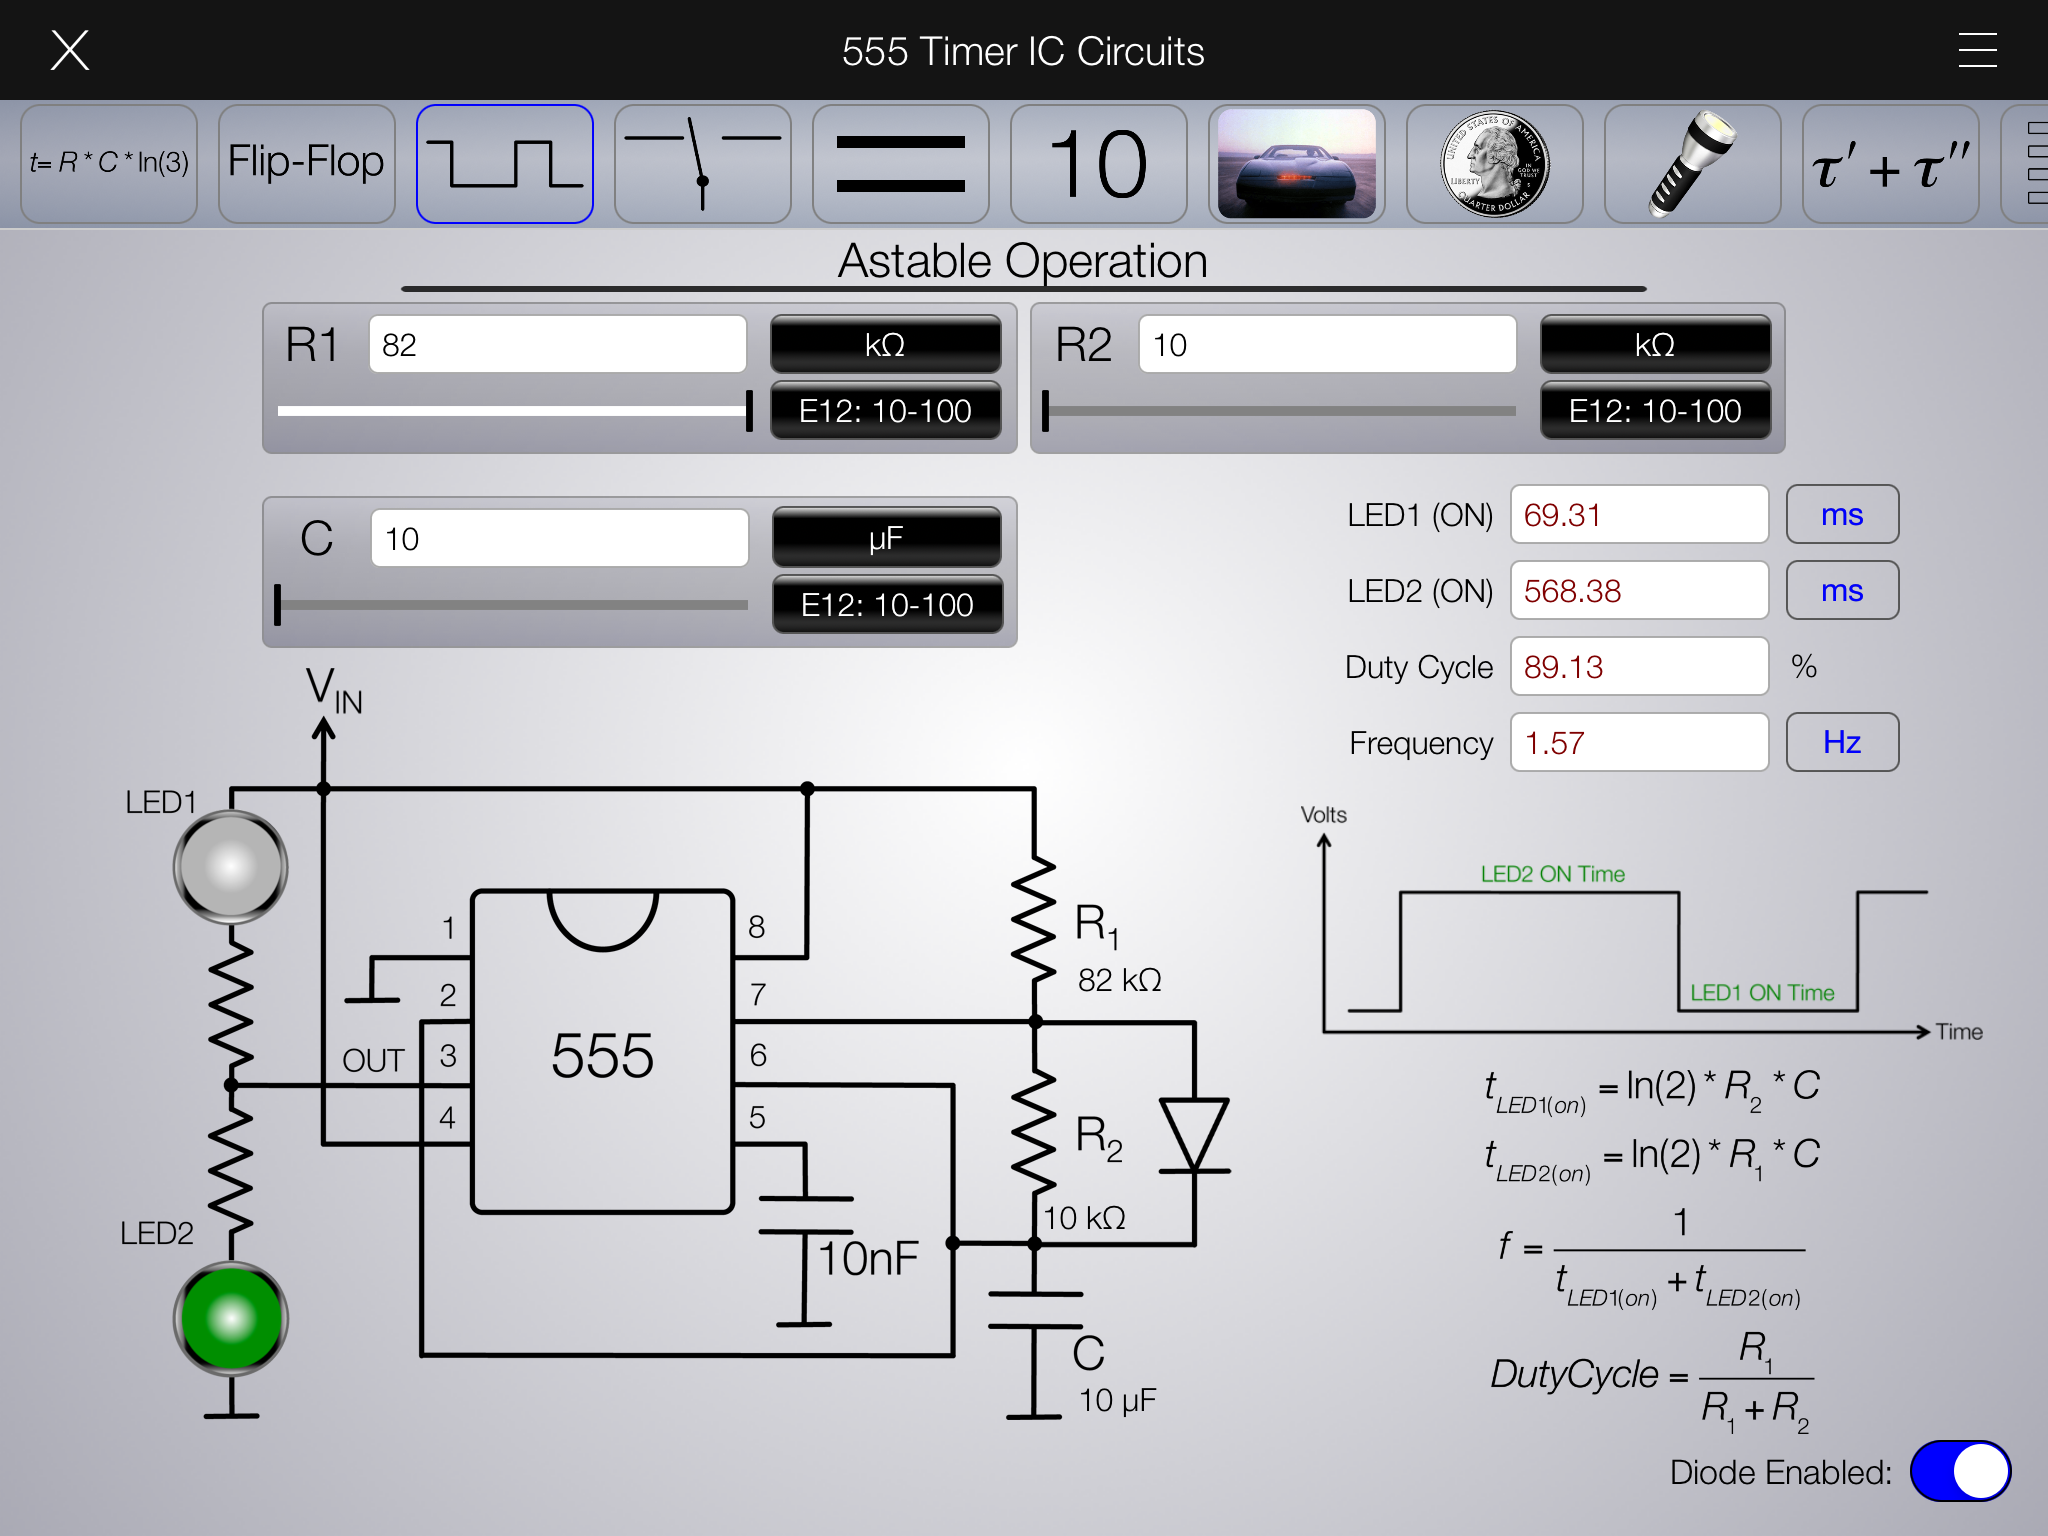Open the flashlight circuit icon
2048x1536 pixels.
click(1692, 164)
